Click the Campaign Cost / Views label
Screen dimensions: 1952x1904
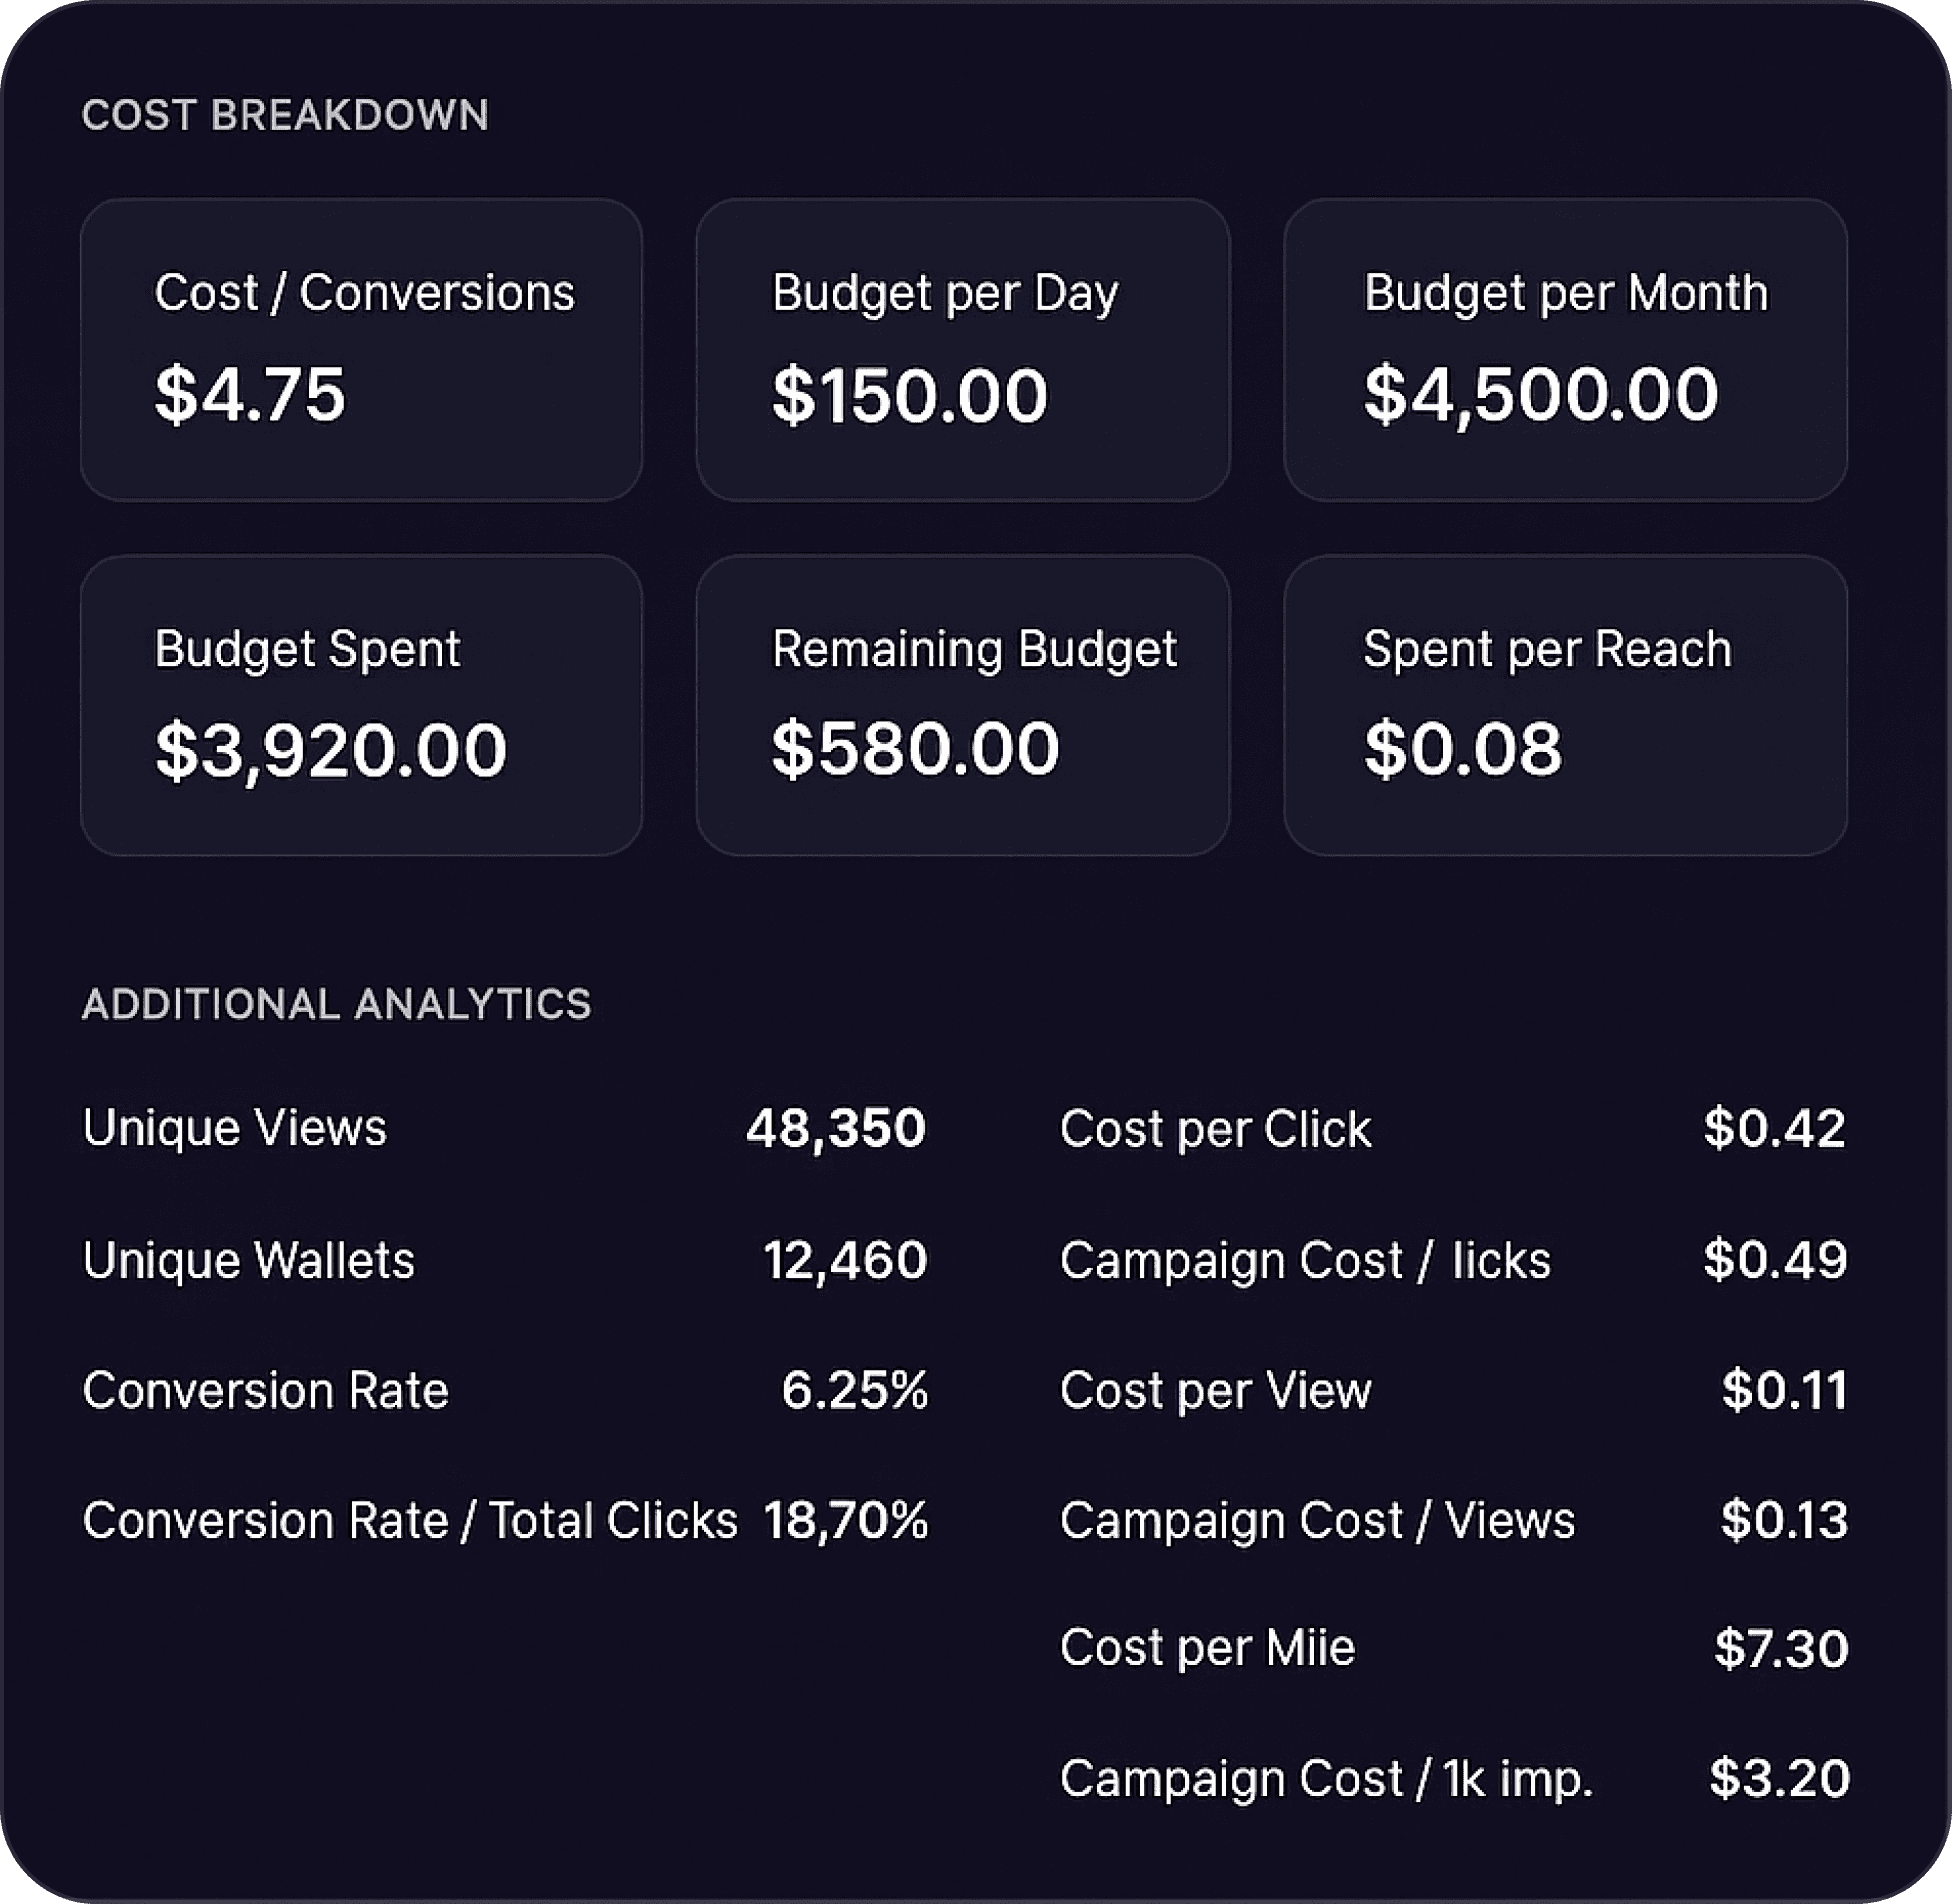(1317, 1520)
